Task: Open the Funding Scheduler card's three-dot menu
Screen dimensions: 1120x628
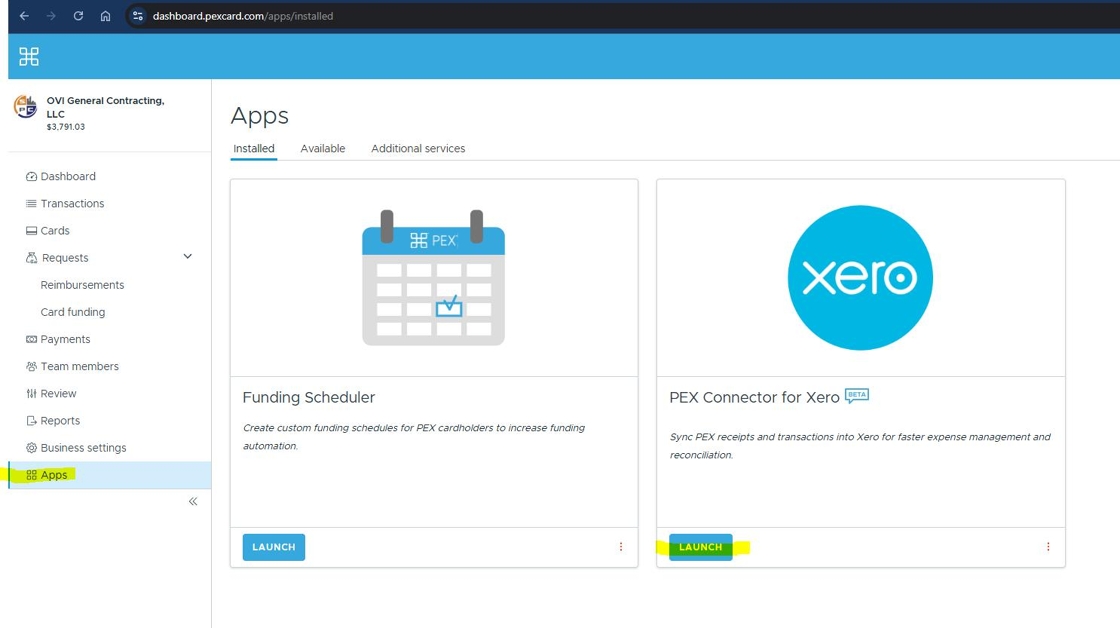Action: [621, 547]
